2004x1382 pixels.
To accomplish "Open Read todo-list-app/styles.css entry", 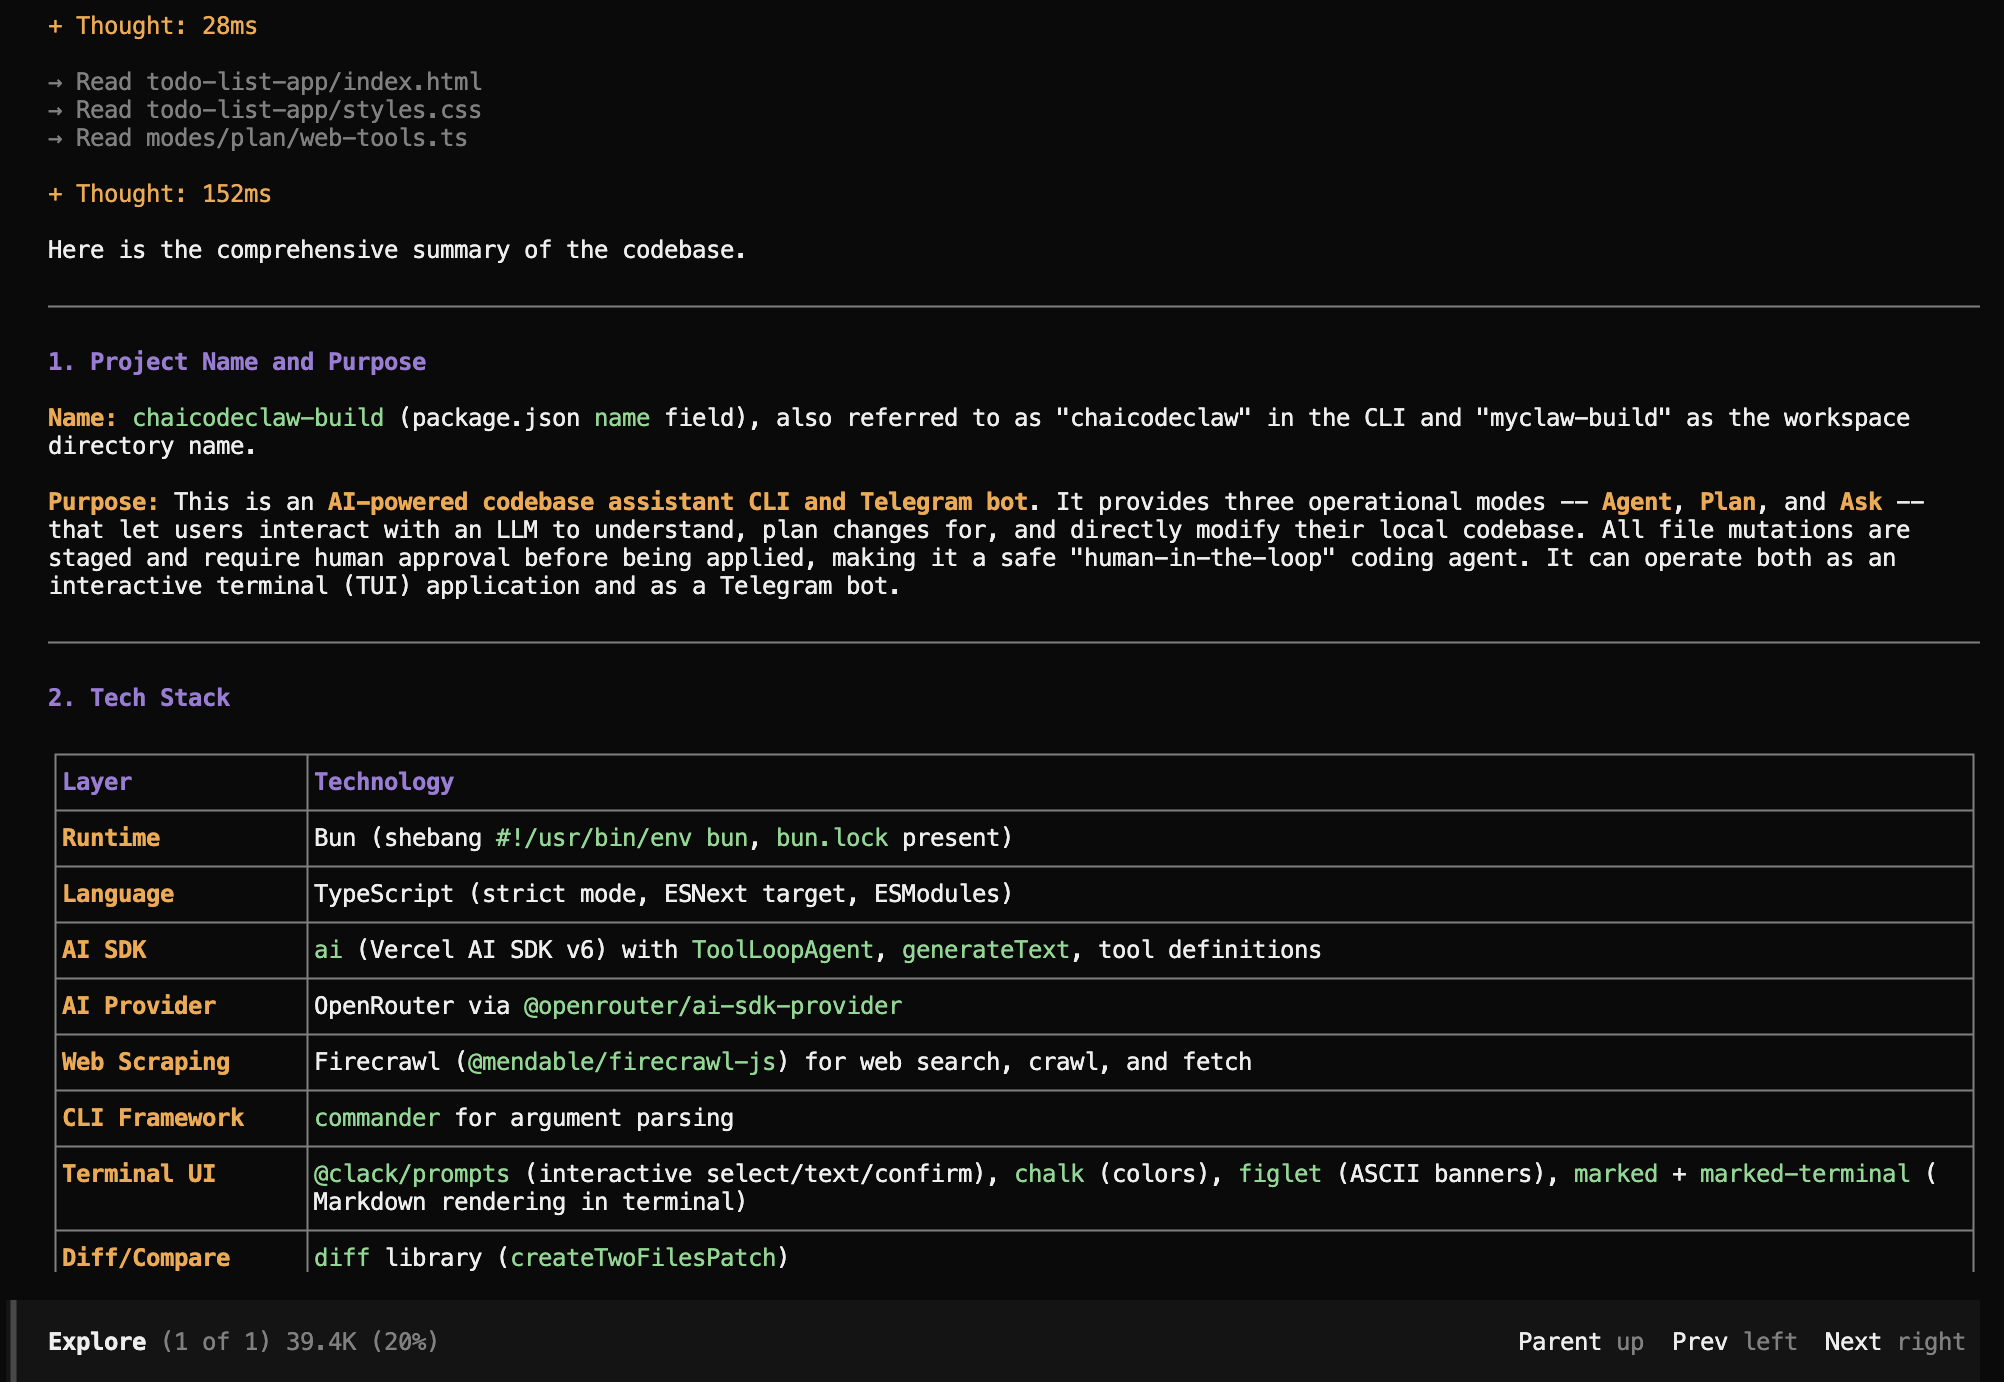I will click(265, 110).
